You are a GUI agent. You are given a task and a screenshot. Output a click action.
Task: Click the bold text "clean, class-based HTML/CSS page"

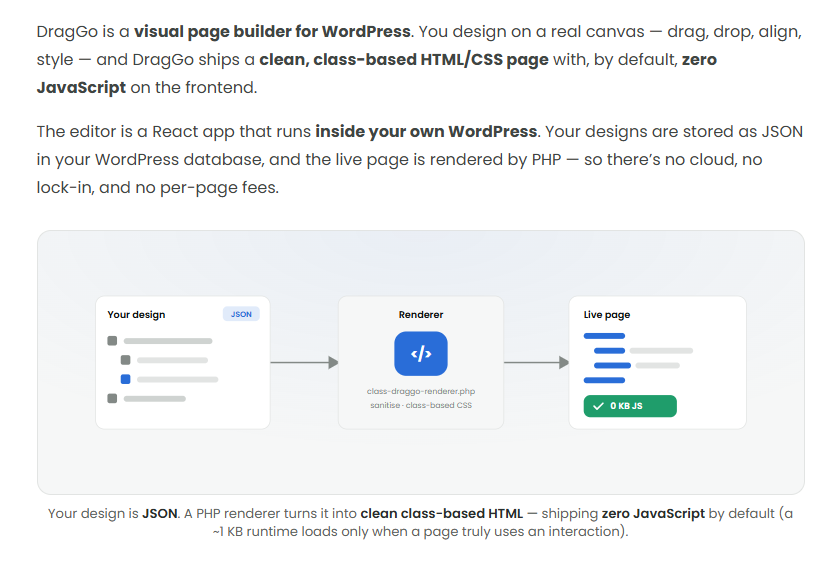403,60
